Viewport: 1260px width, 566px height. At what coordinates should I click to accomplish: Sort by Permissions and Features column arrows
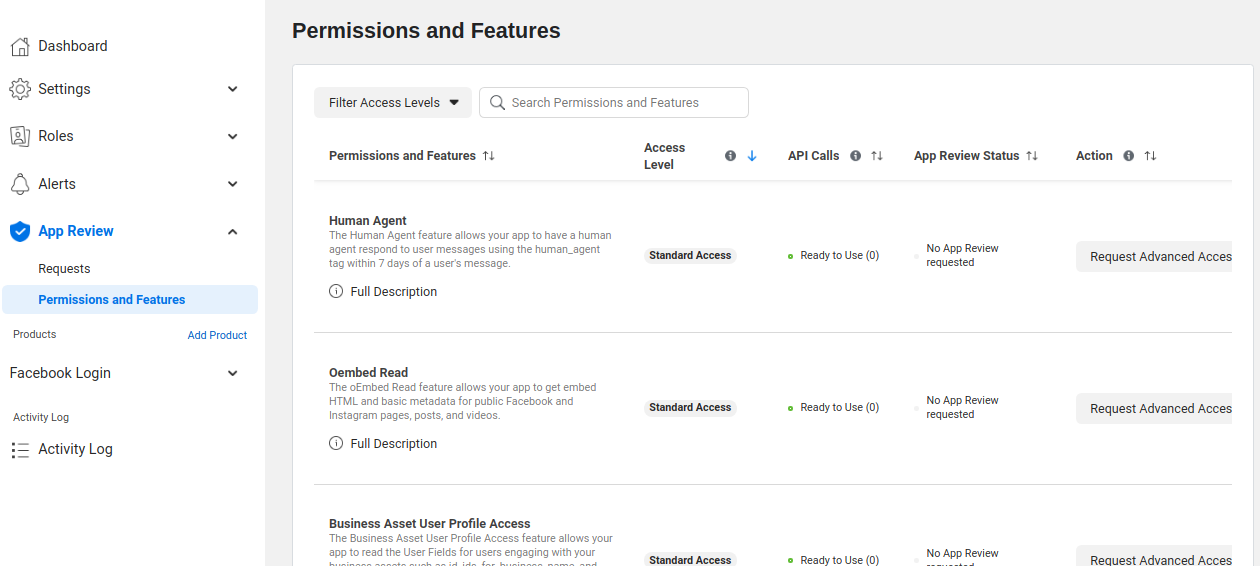pyautogui.click(x=488, y=156)
